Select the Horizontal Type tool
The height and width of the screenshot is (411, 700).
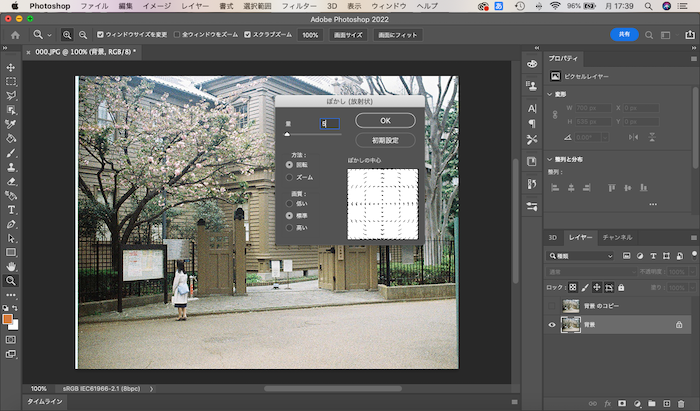(x=11, y=210)
